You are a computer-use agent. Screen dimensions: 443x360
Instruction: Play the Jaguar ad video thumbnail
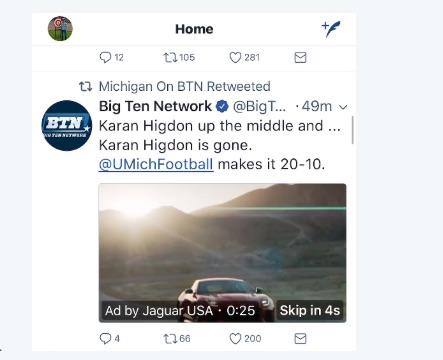coord(222,253)
